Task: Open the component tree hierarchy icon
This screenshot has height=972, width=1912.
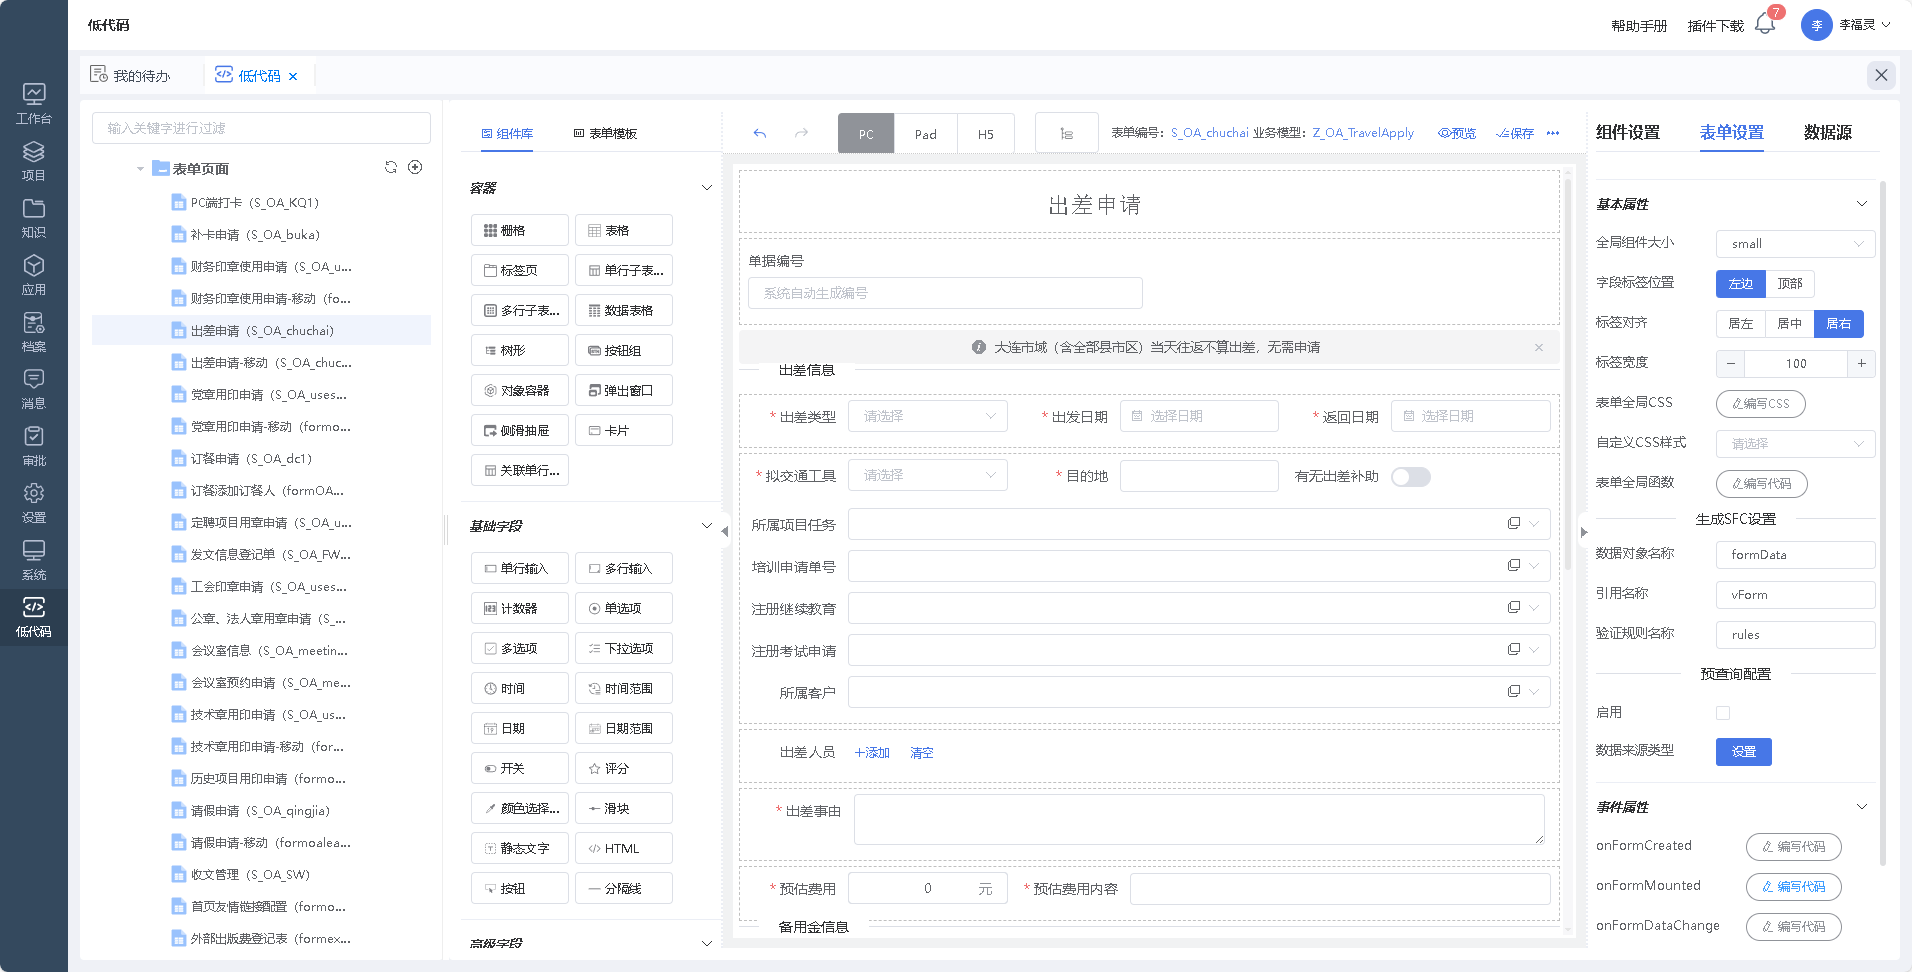Action: click(1066, 133)
